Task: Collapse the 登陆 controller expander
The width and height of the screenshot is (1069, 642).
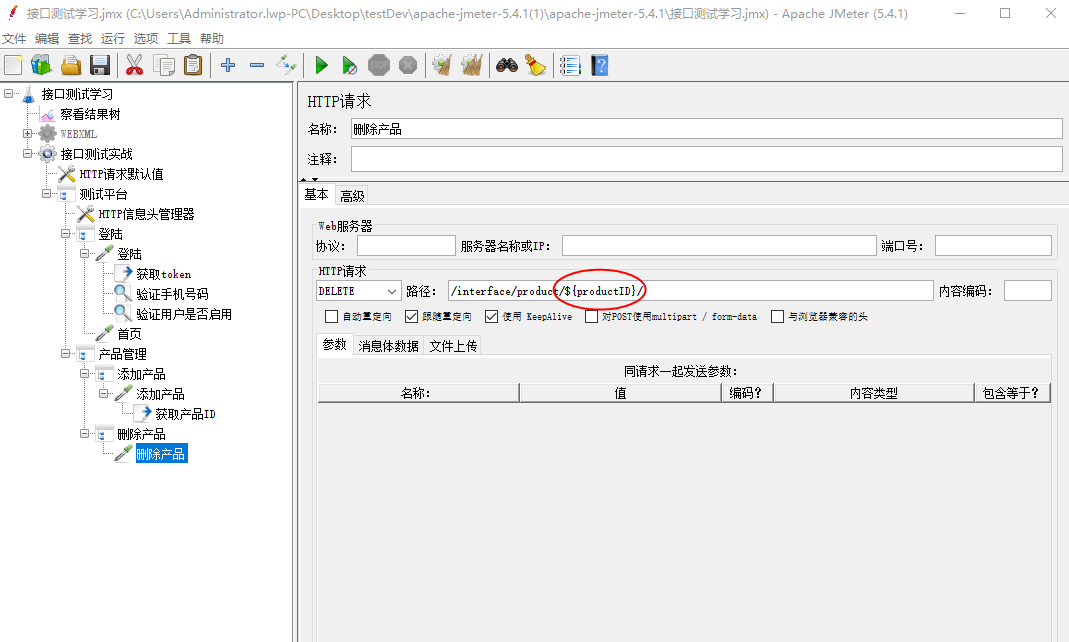Action: [66, 234]
